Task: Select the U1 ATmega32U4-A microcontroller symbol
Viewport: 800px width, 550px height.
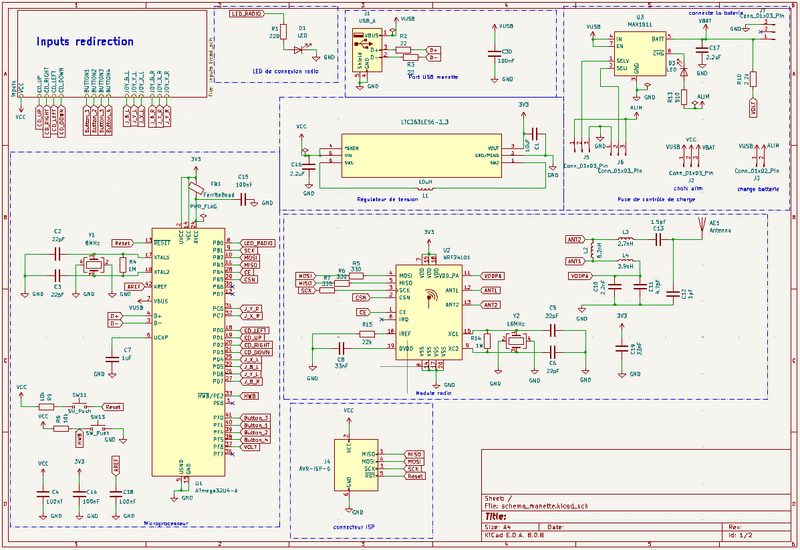Action: 188,352
